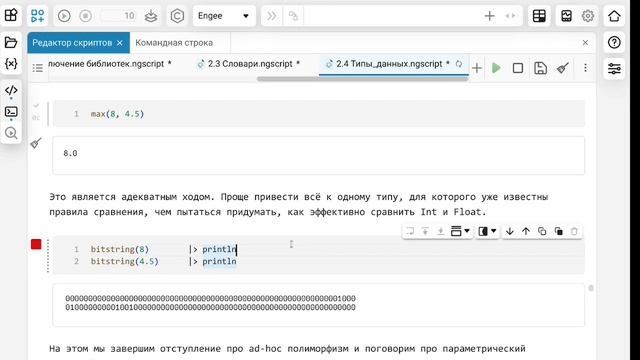Clear outputs with broom icon in toolbar
Image resolution: width=640 pixels, height=360 pixels.
coord(563,68)
